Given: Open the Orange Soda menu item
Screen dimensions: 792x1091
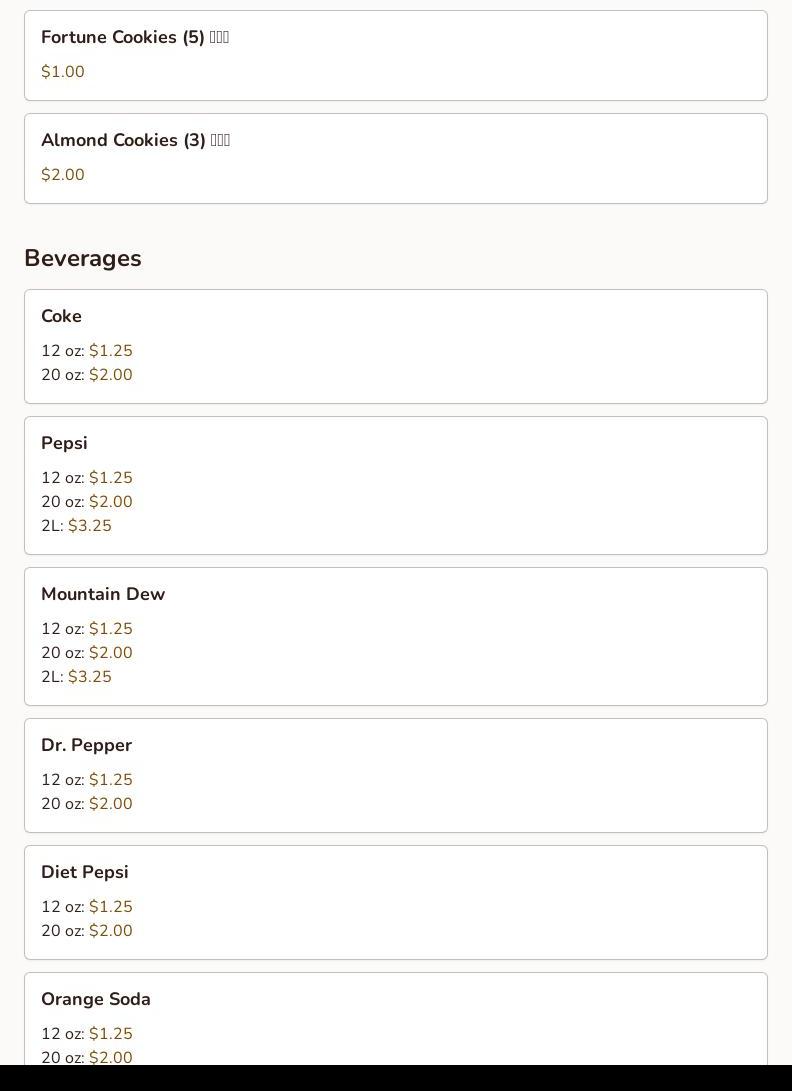Looking at the screenshot, I should pyautogui.click(x=96, y=999).
